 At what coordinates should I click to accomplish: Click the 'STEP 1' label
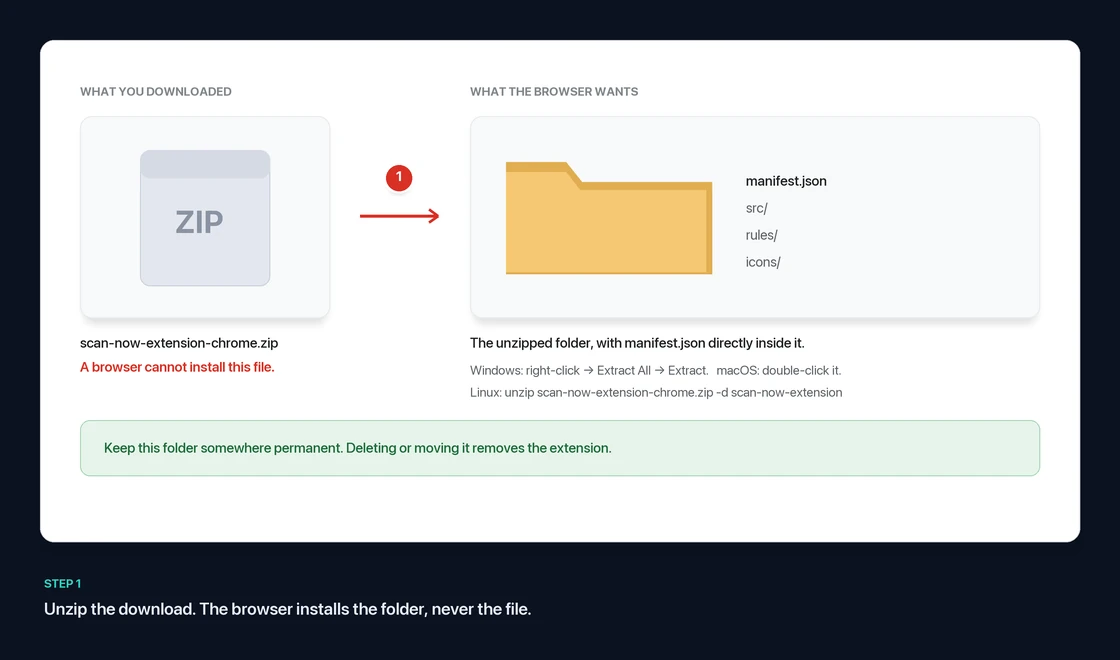tap(63, 584)
